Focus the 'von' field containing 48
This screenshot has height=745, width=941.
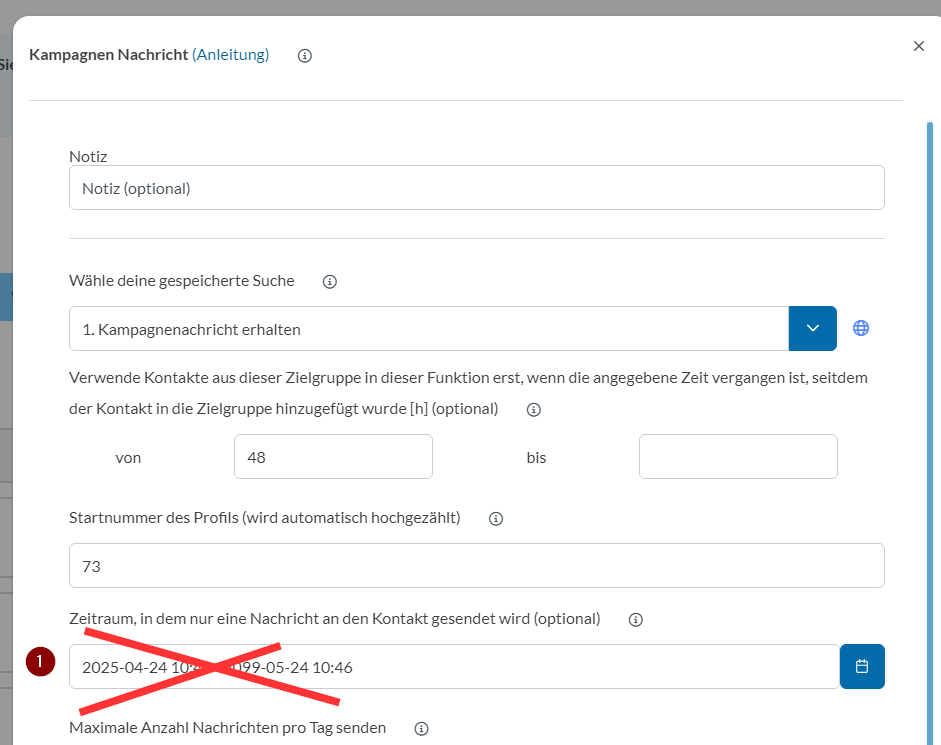(333, 457)
